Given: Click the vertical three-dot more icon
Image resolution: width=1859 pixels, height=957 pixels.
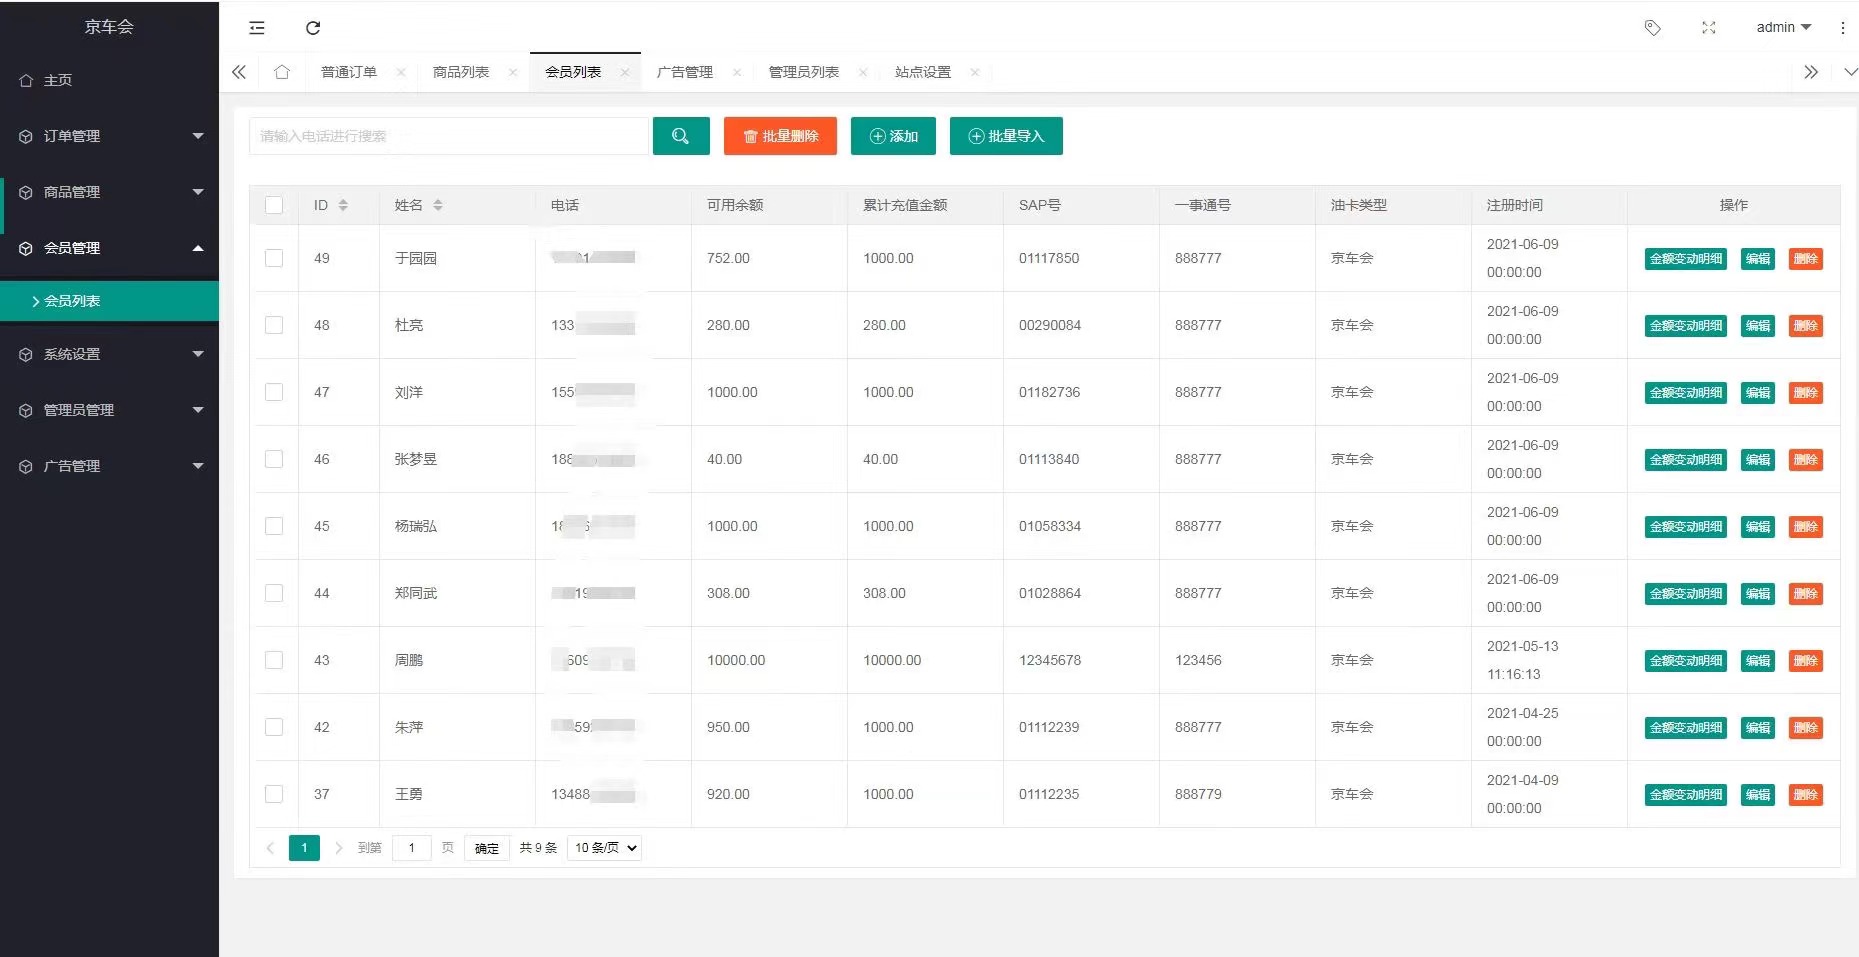Looking at the screenshot, I should (1842, 28).
